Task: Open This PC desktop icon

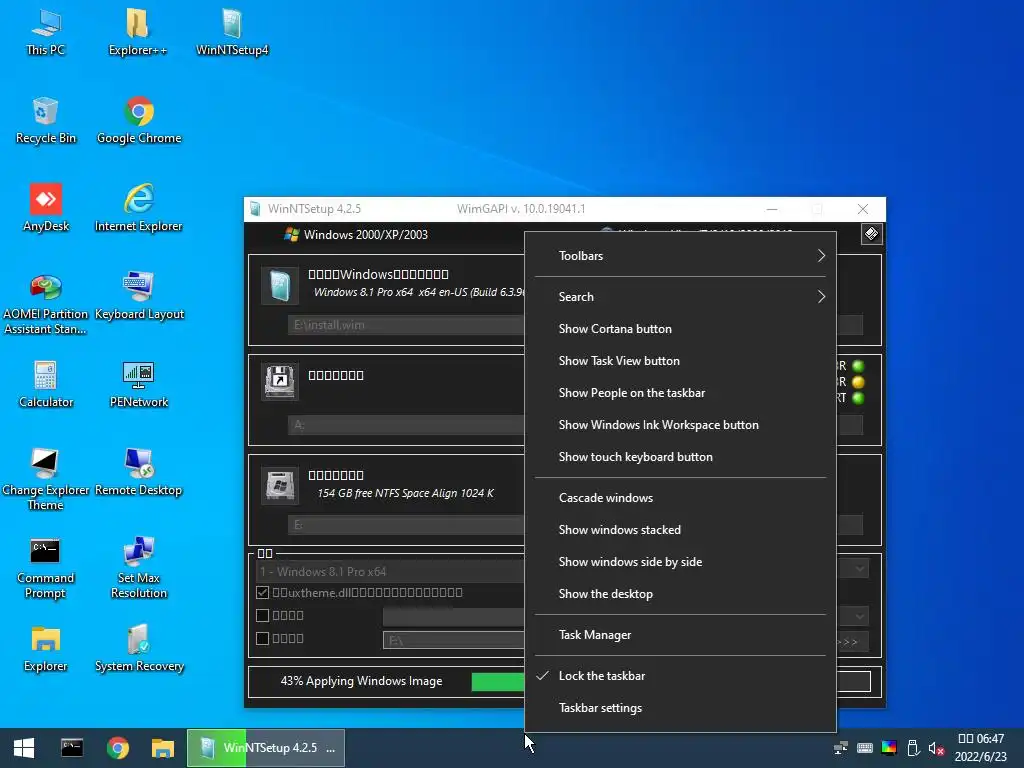Action: pos(46,33)
